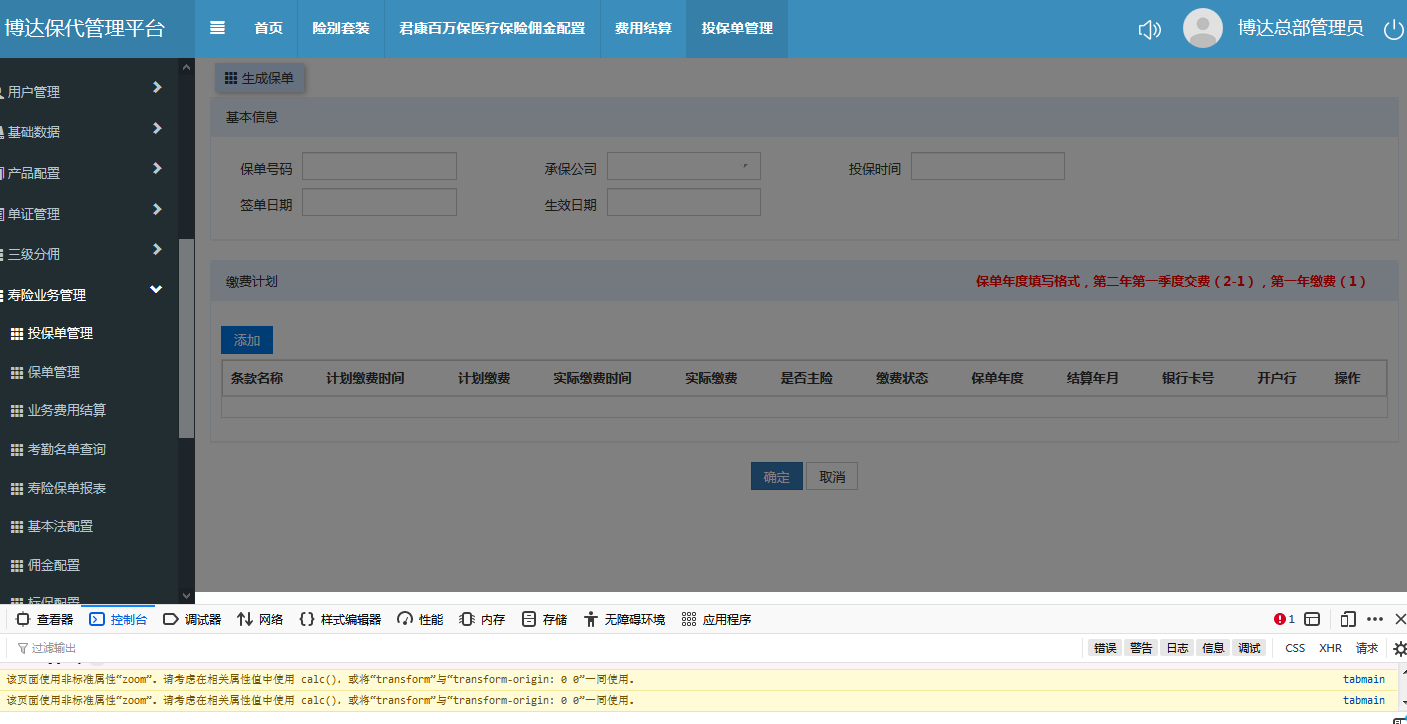The width and height of the screenshot is (1407, 724).
Task: Click the user avatar picture
Action: [1203, 28]
